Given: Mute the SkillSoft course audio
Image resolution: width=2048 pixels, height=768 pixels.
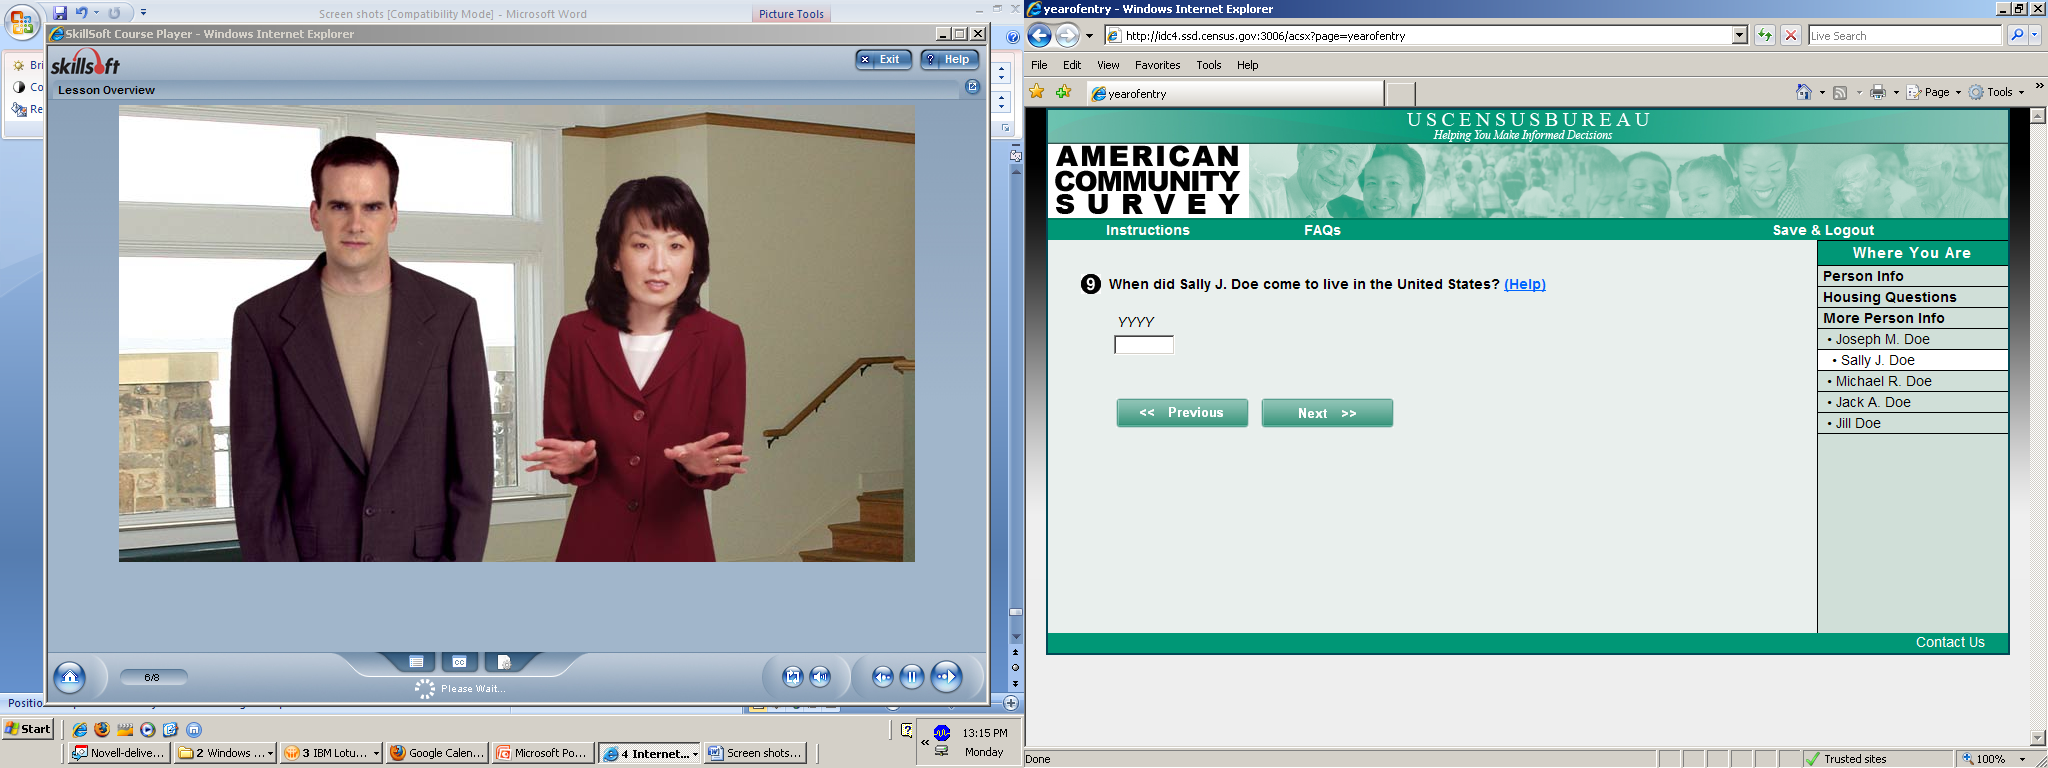Looking at the screenshot, I should [x=820, y=677].
